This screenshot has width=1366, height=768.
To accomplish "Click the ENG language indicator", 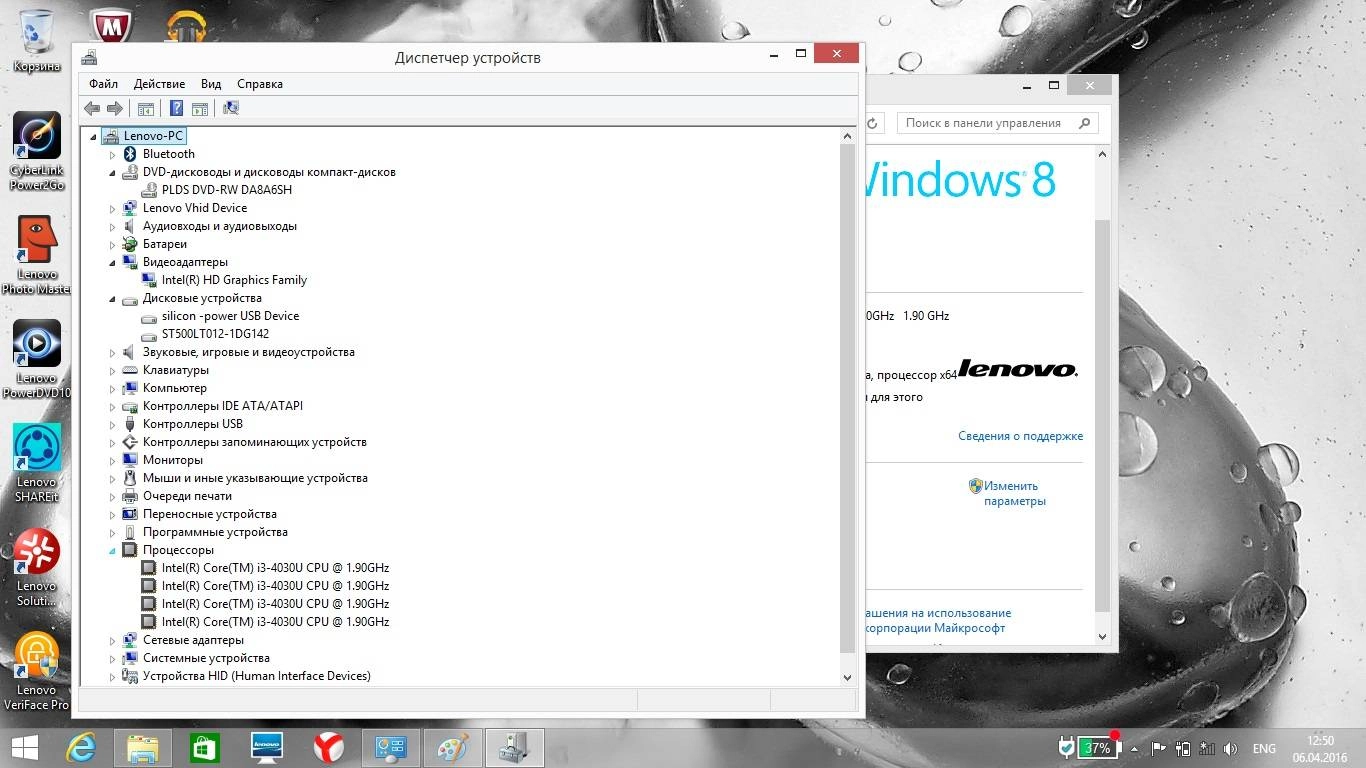I will [1264, 748].
